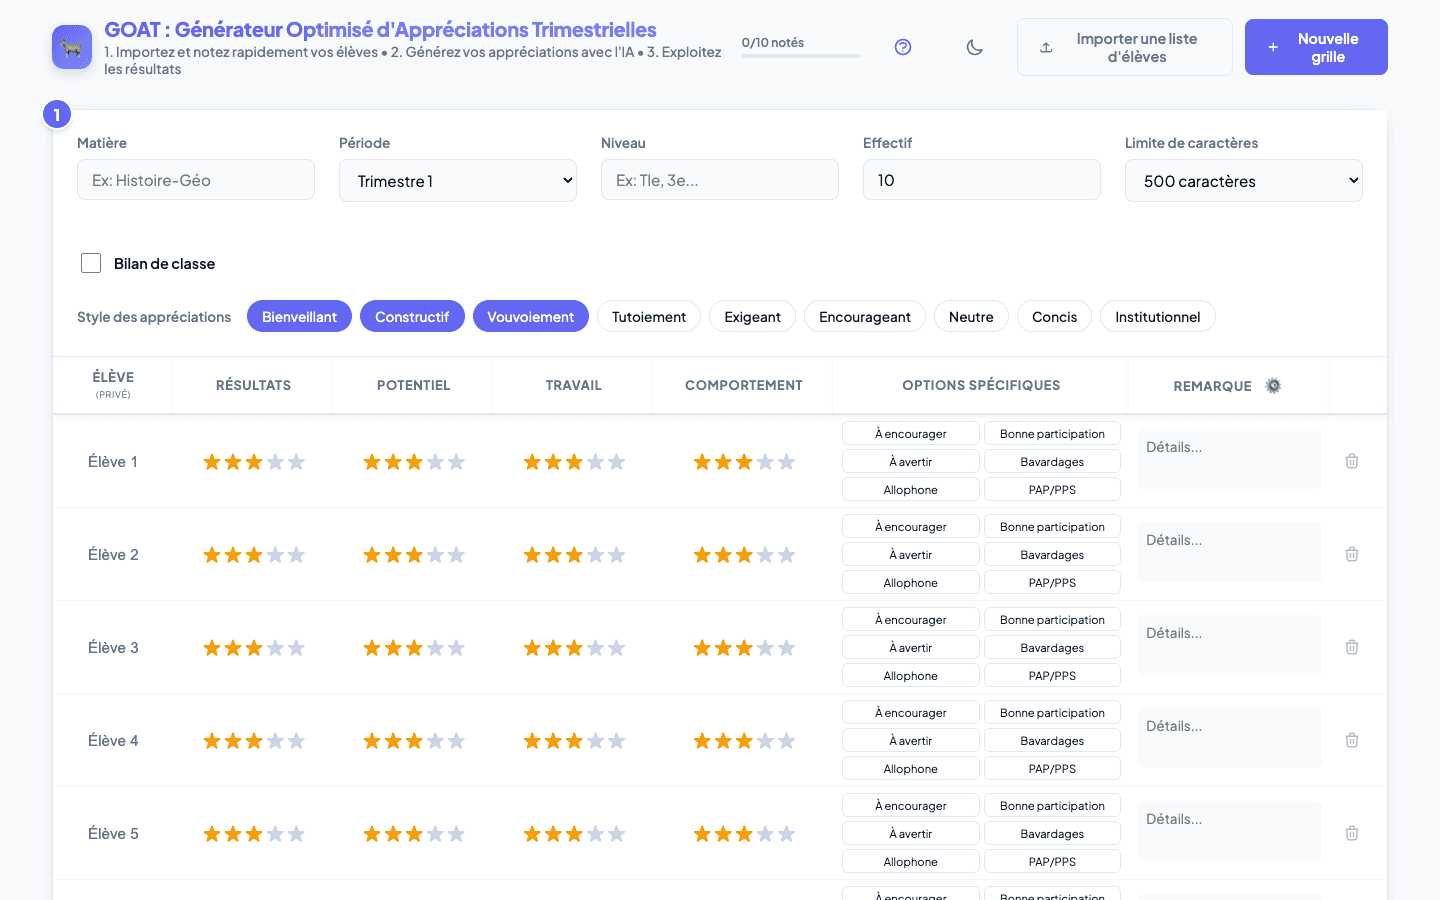This screenshot has width=1440, height=900.
Task: Enable the Exigeant style chip
Action: point(752,316)
